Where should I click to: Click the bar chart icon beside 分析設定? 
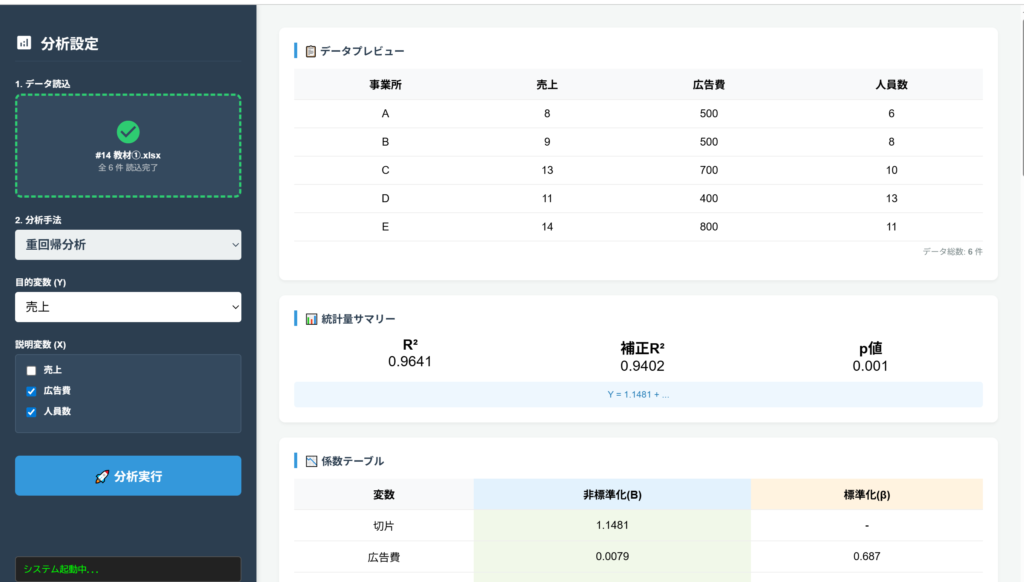(x=24, y=43)
